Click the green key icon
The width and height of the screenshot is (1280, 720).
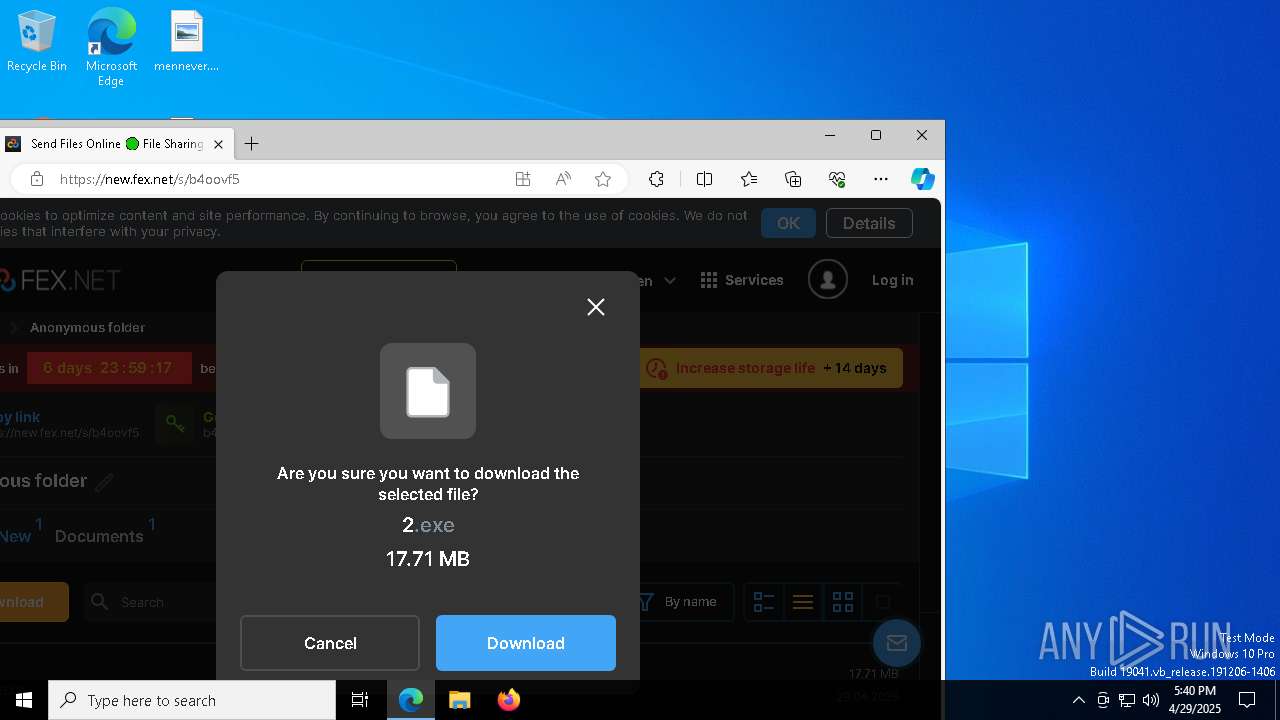tap(175, 424)
